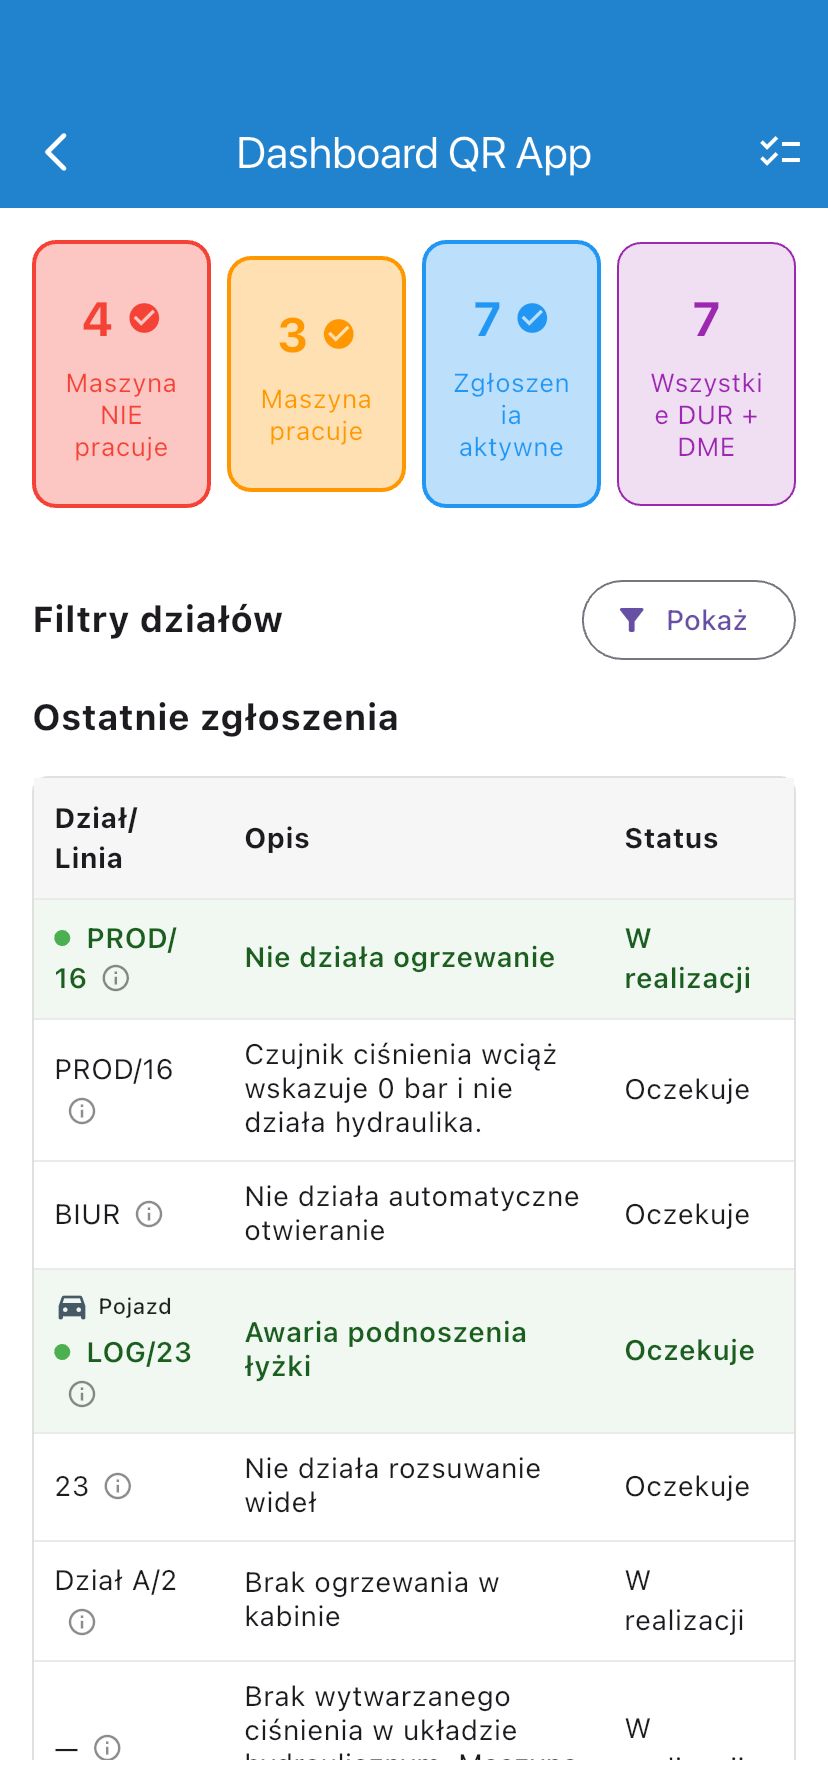Tap the funnel filter icon
The image size is (828, 1792).
632,621
